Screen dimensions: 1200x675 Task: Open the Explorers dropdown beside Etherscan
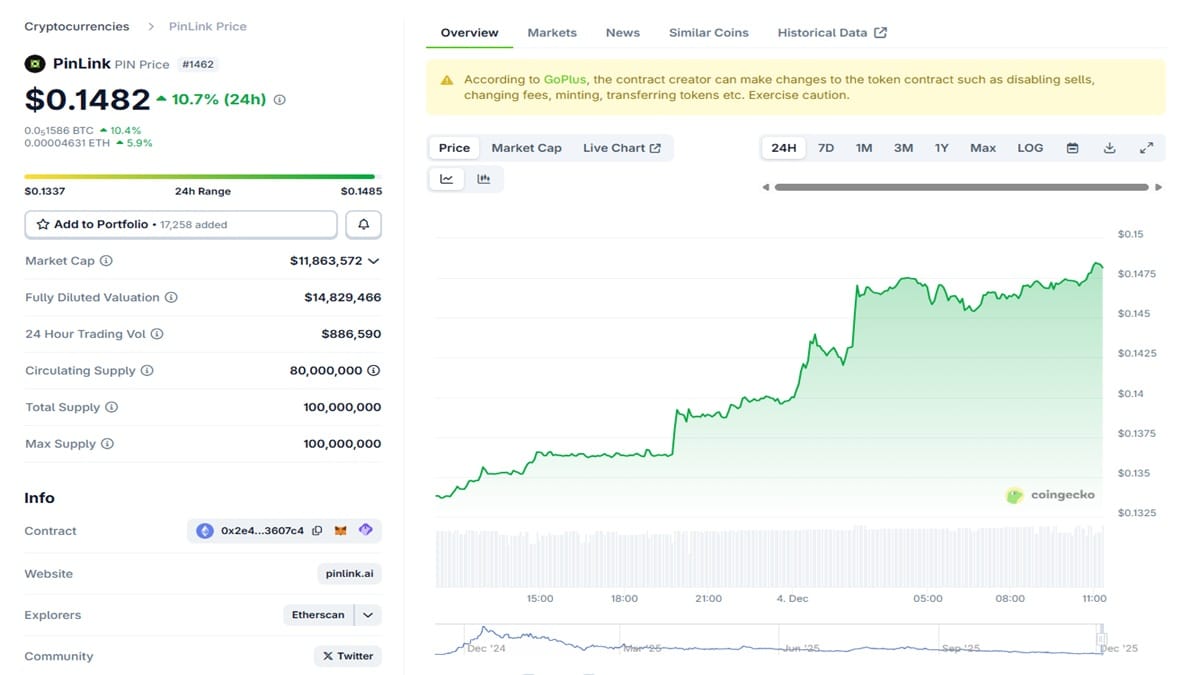[x=368, y=614]
